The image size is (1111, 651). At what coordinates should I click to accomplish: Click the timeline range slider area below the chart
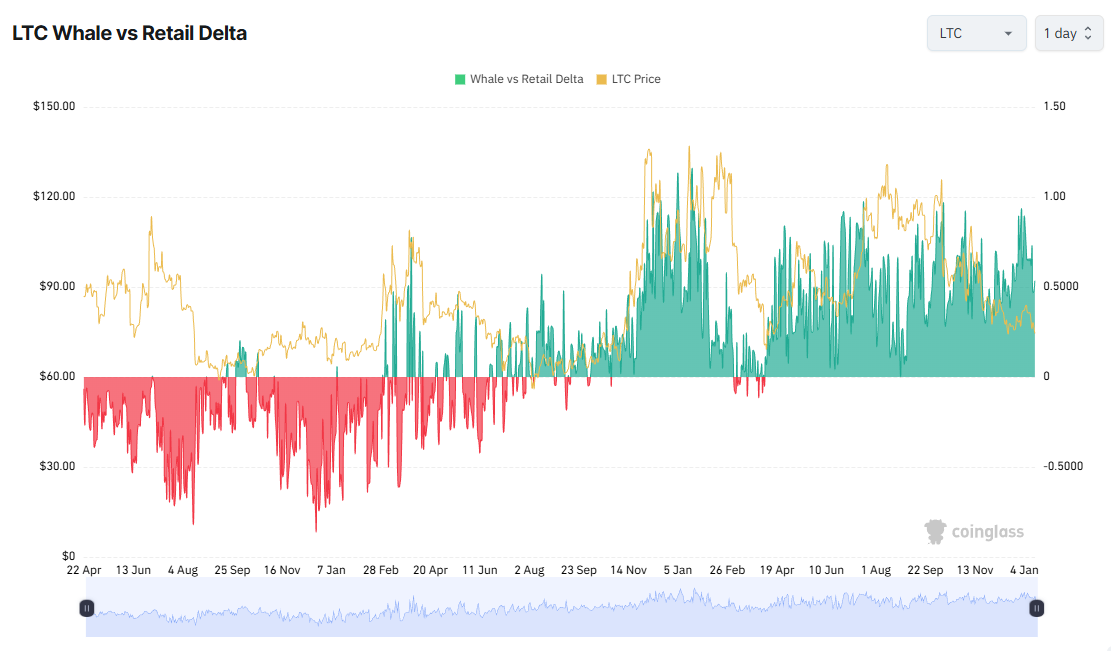pos(560,607)
